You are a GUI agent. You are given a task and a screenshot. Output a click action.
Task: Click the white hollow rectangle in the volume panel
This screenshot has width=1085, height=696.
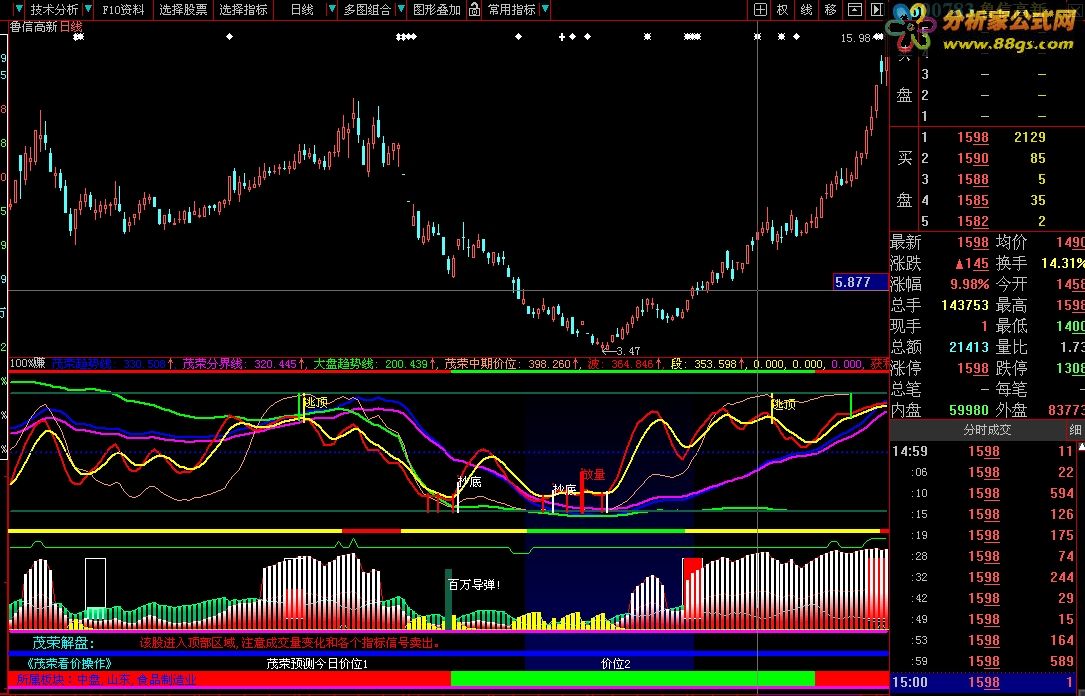coord(95,583)
